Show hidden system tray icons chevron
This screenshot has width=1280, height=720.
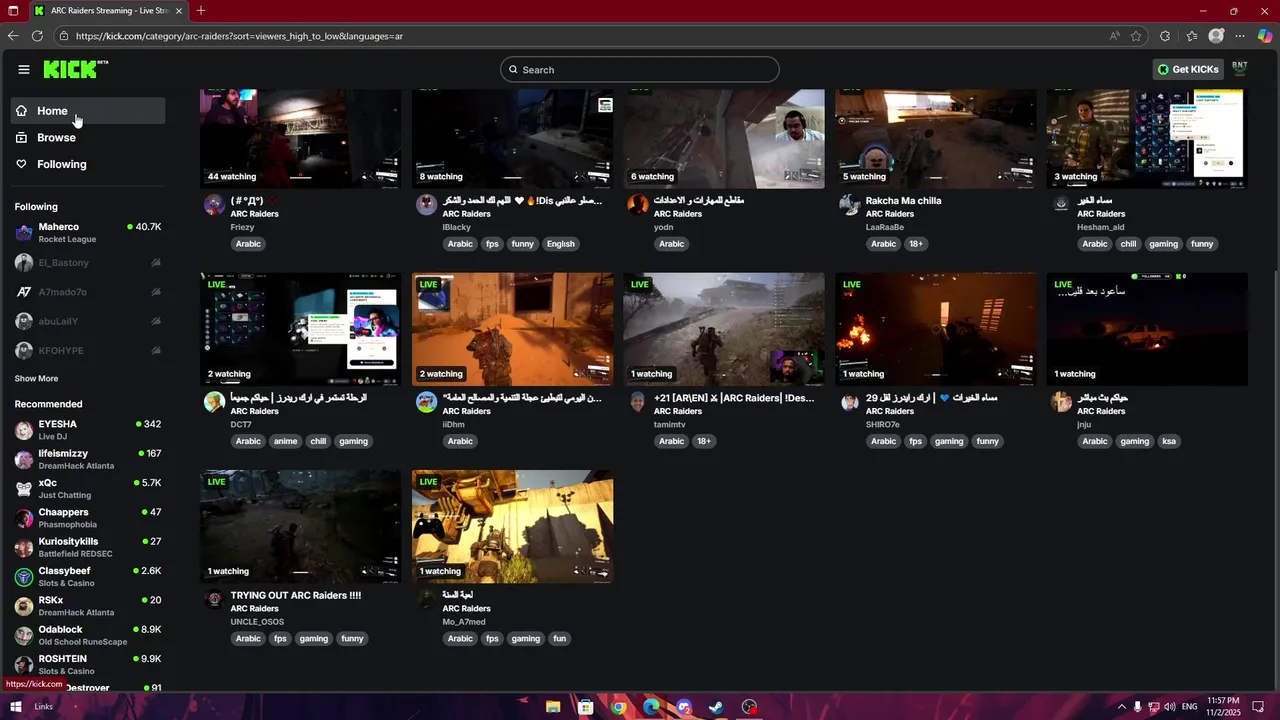[x=1122, y=707]
